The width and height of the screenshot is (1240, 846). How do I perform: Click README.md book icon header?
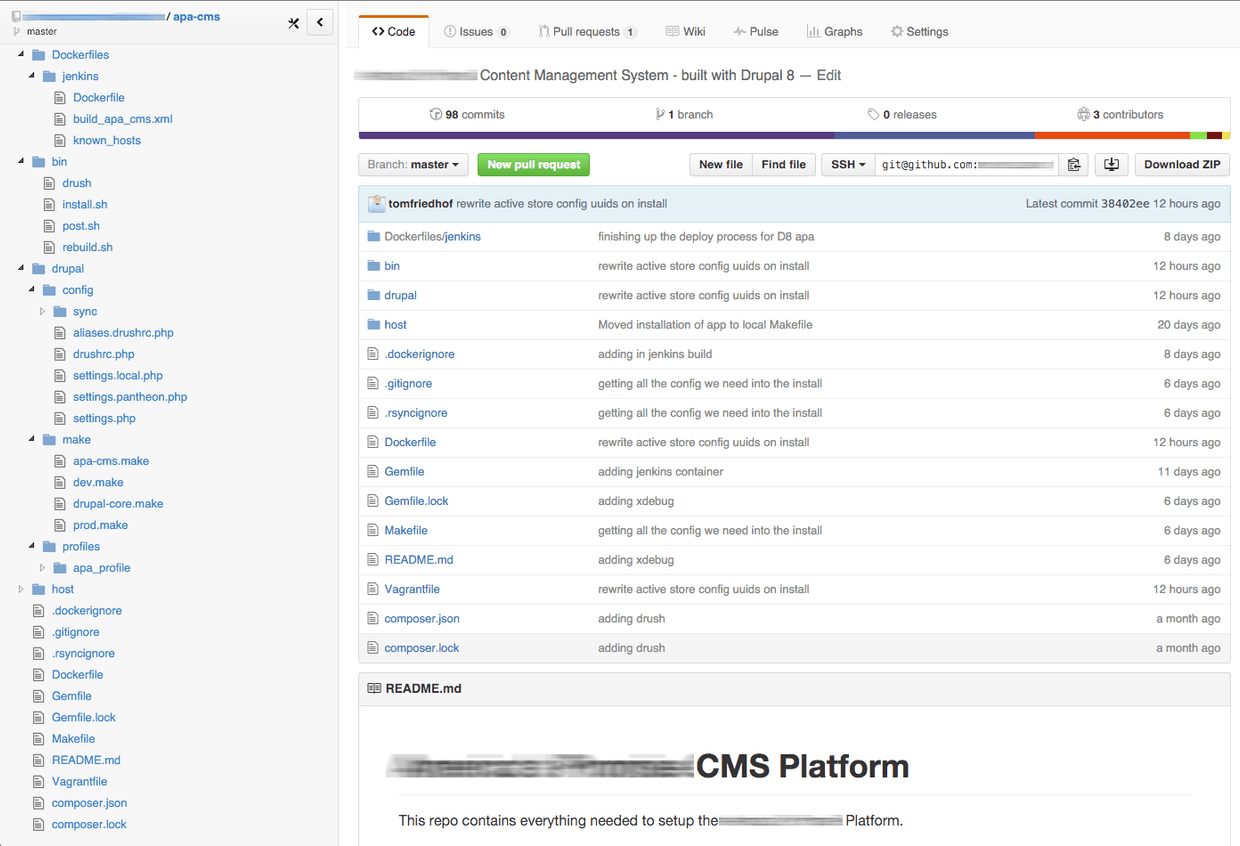click(x=374, y=689)
